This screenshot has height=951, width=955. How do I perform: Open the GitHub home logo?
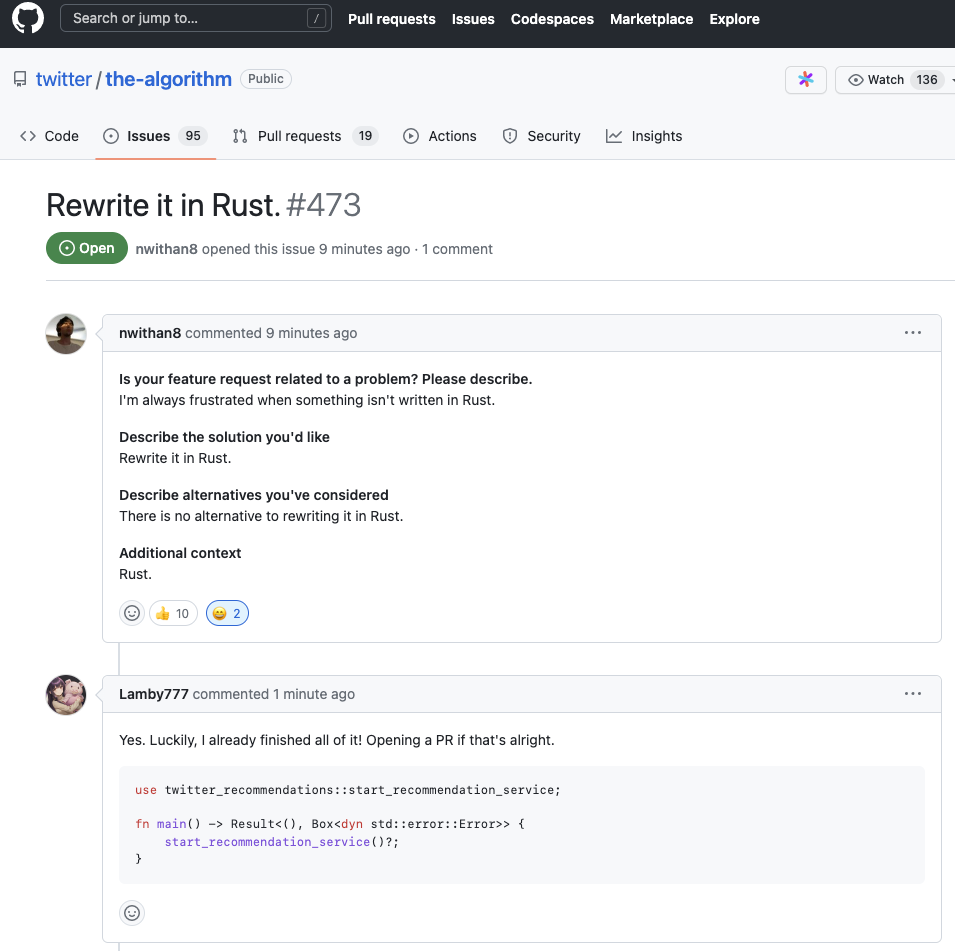click(x=28, y=18)
